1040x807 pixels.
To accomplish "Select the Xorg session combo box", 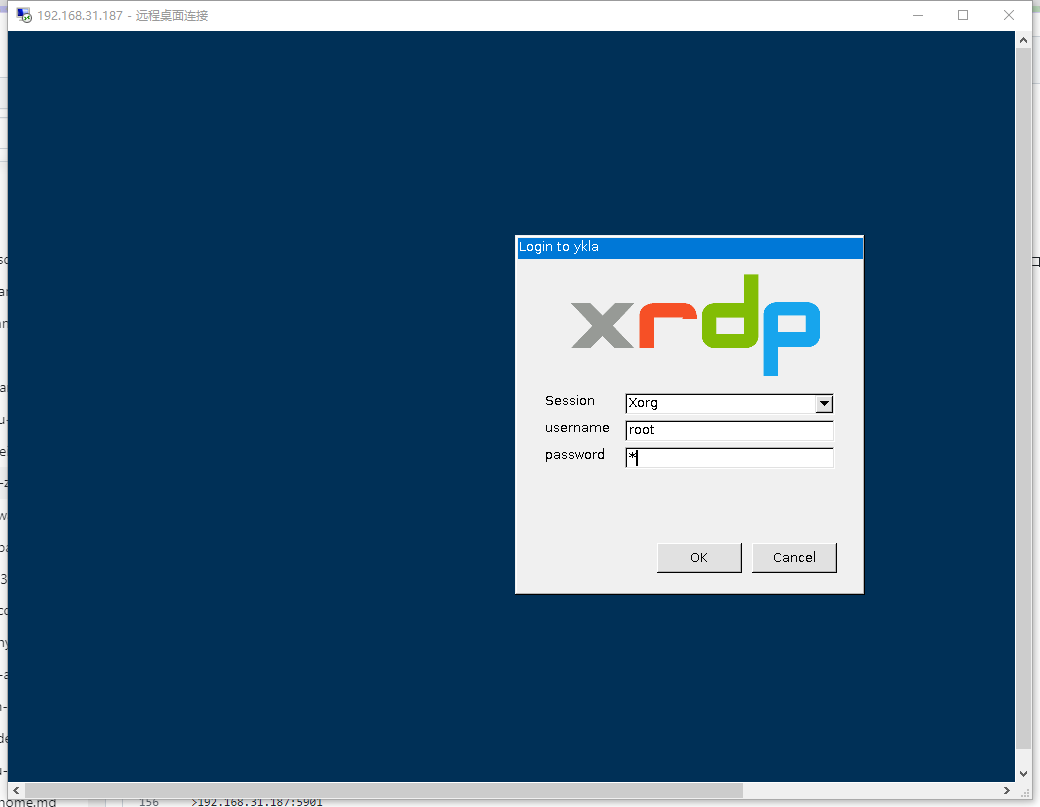I will (729, 403).
